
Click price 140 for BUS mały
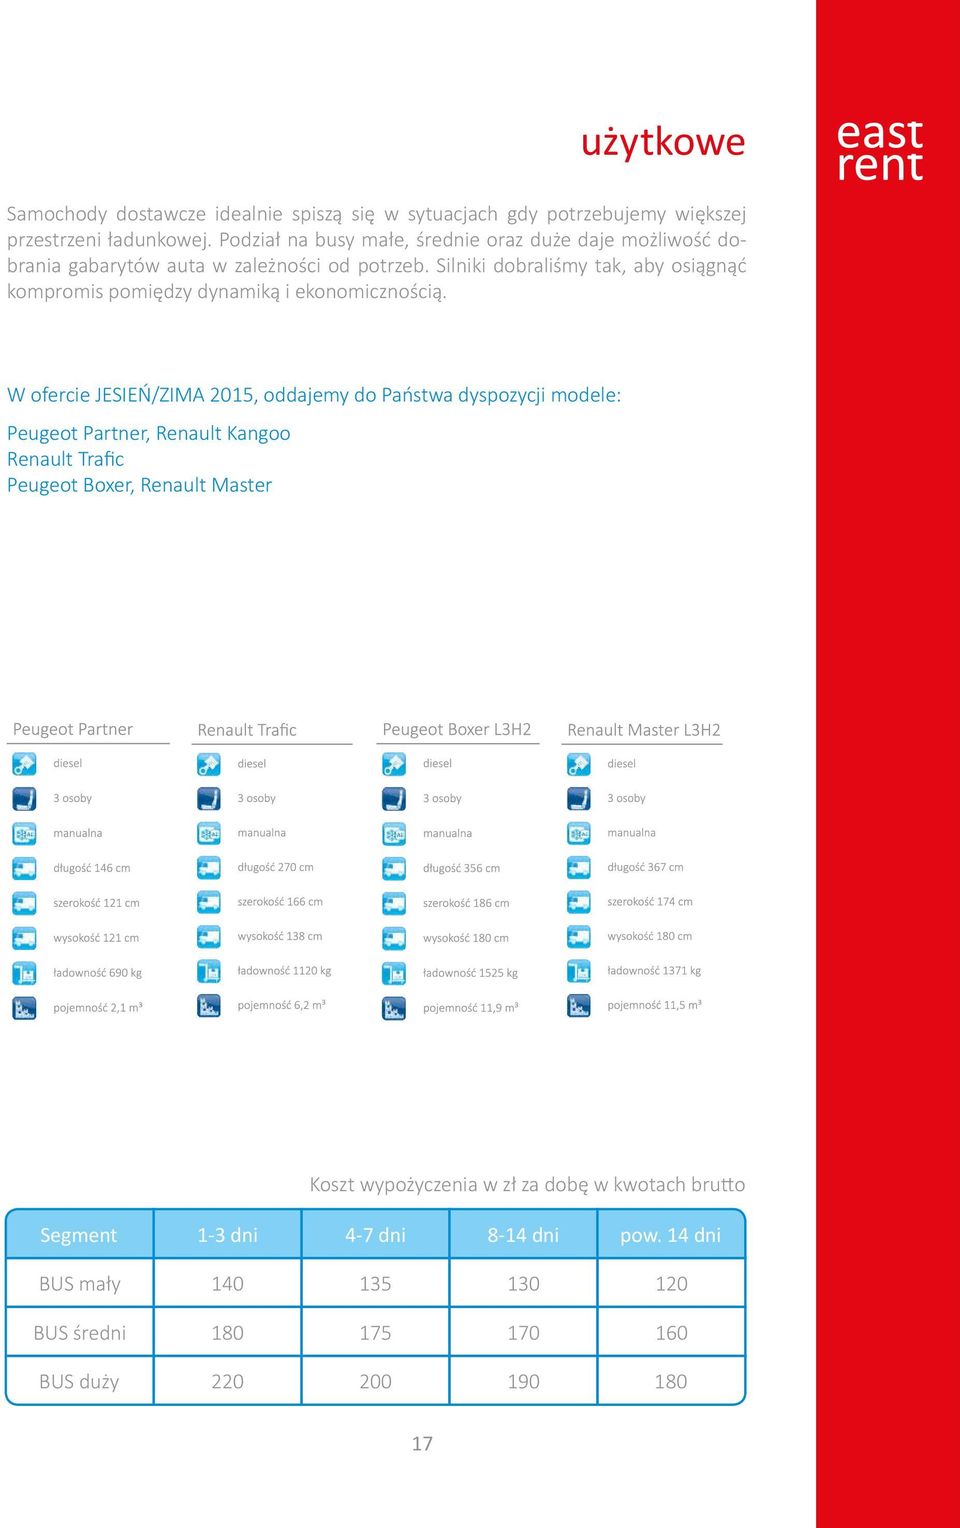click(228, 1284)
